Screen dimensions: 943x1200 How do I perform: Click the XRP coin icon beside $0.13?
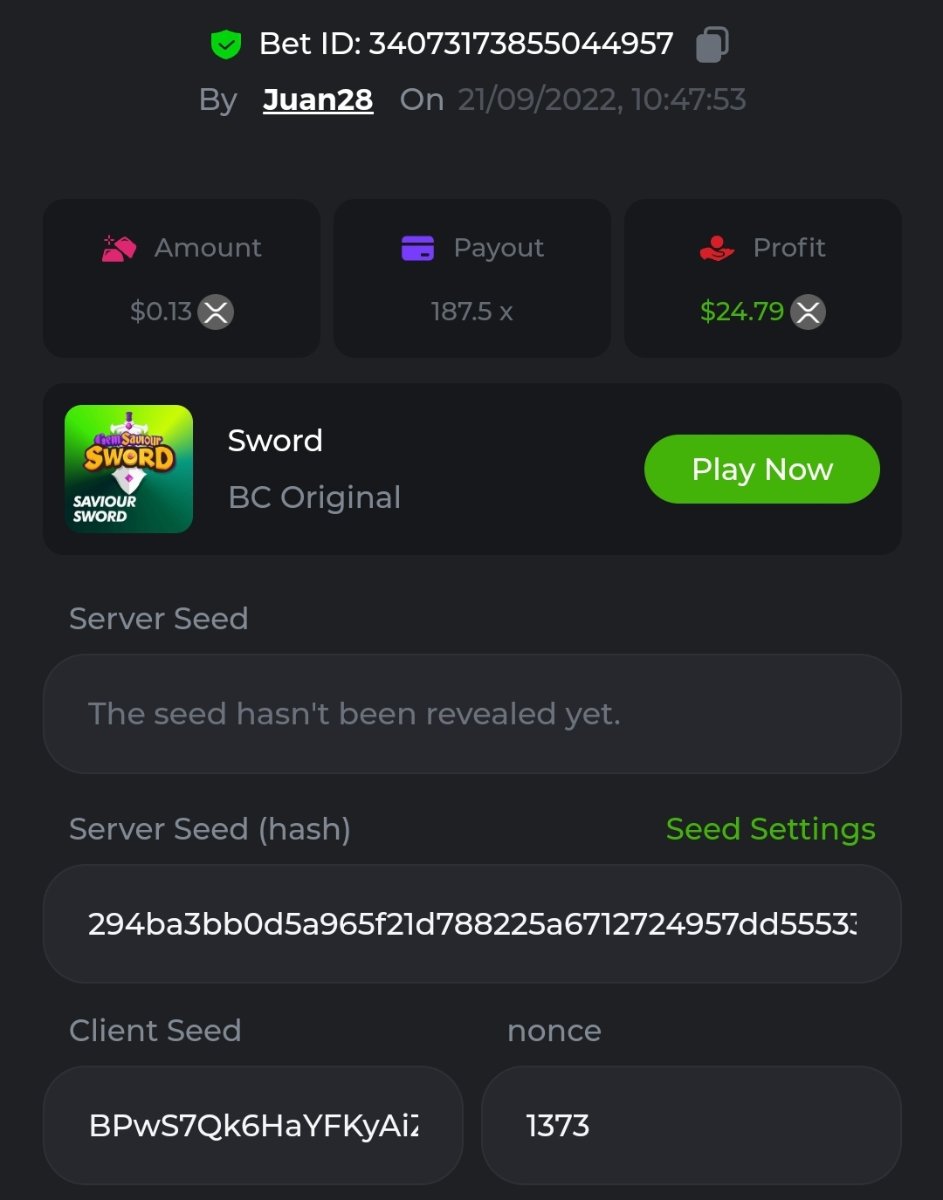(216, 312)
